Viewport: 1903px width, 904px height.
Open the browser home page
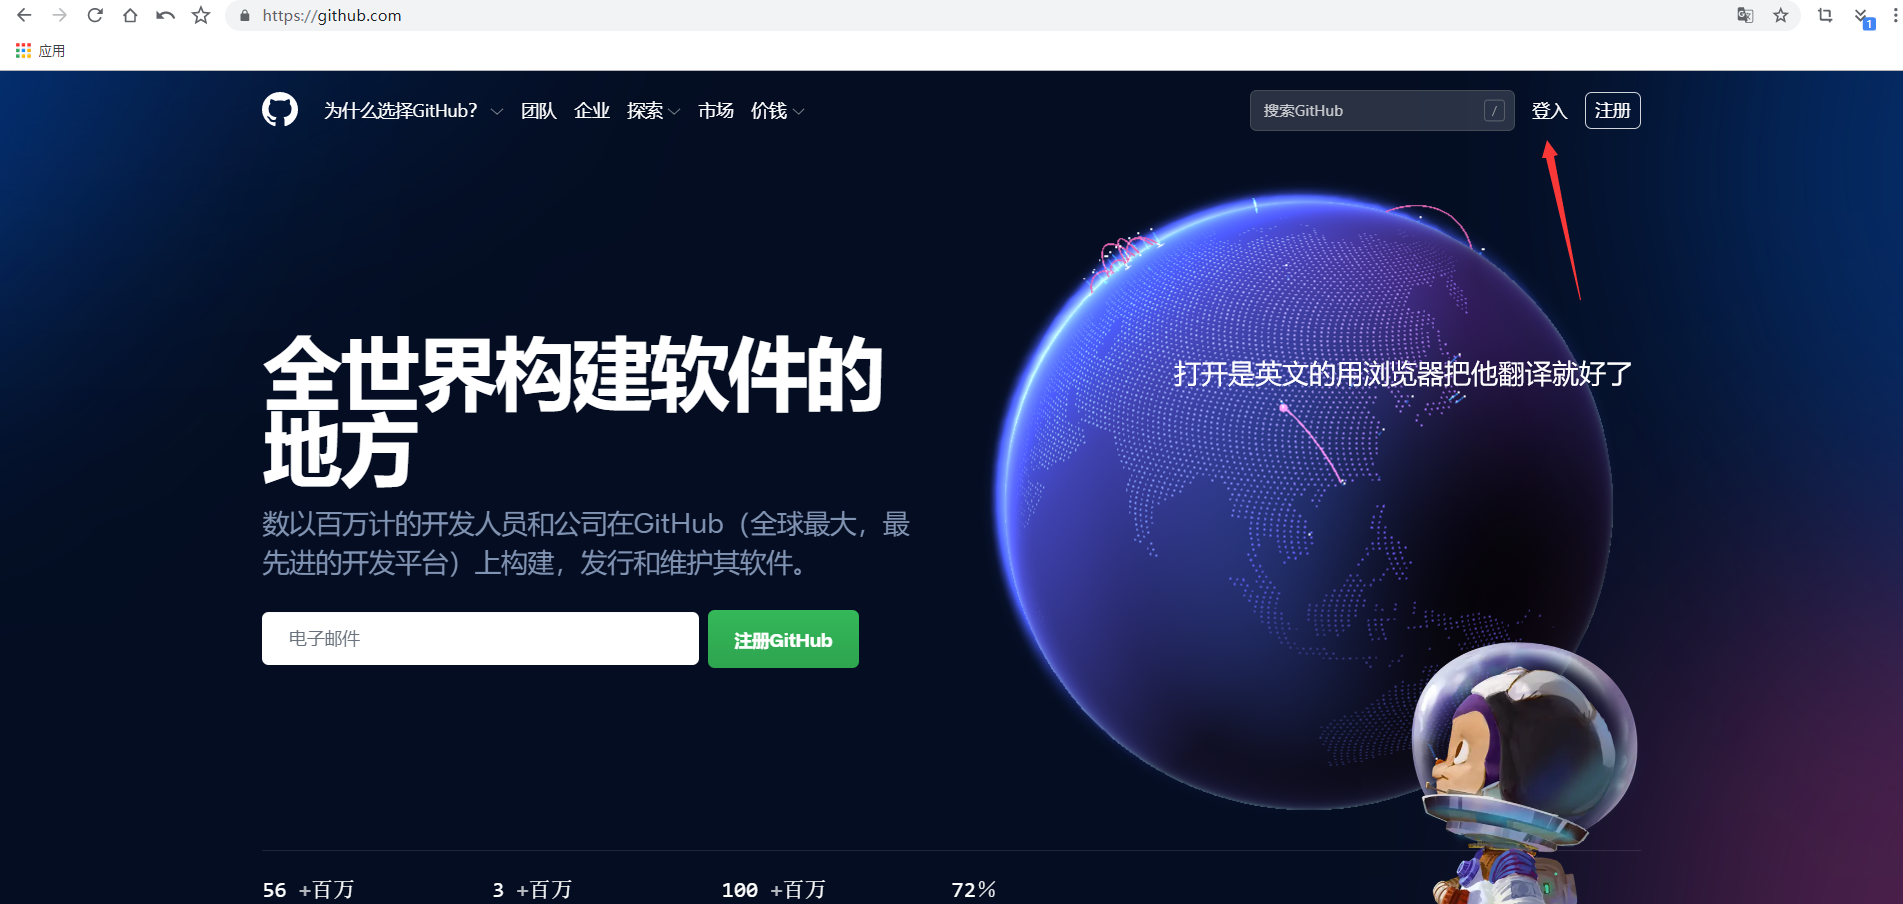pos(130,16)
